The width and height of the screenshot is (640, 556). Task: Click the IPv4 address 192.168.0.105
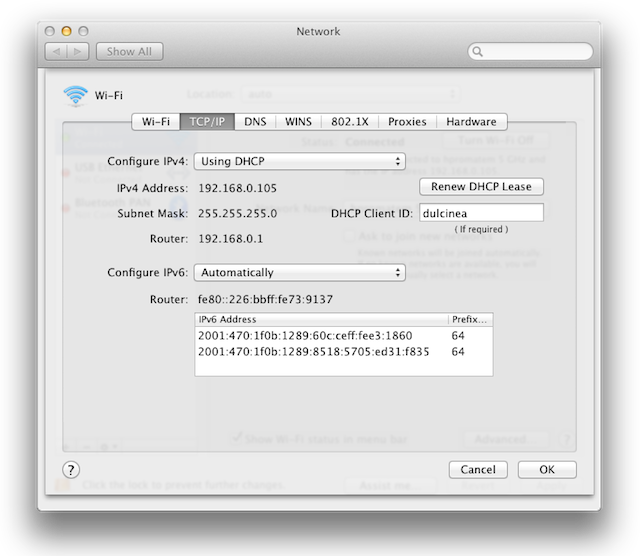[x=238, y=188]
